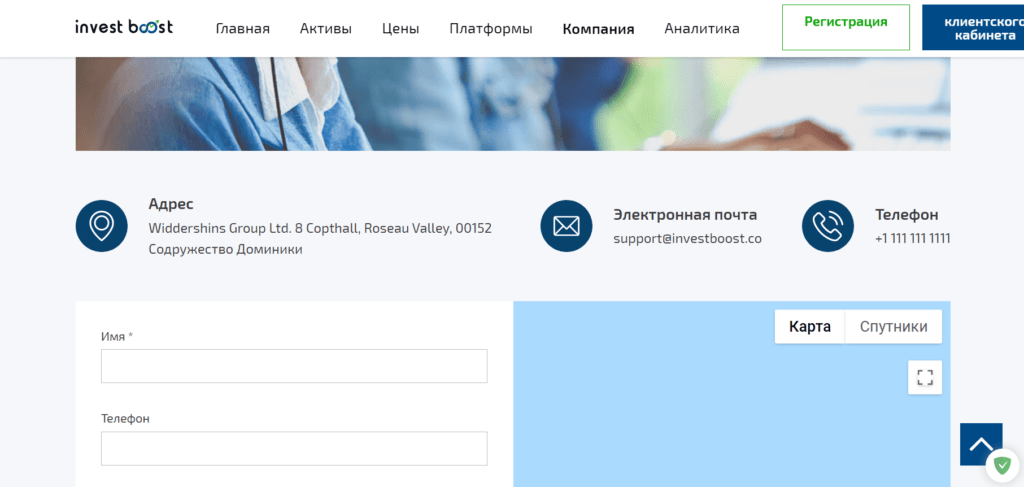This screenshot has width=1024, height=487.
Task: Click the invest boost logo
Action: click(x=124, y=27)
